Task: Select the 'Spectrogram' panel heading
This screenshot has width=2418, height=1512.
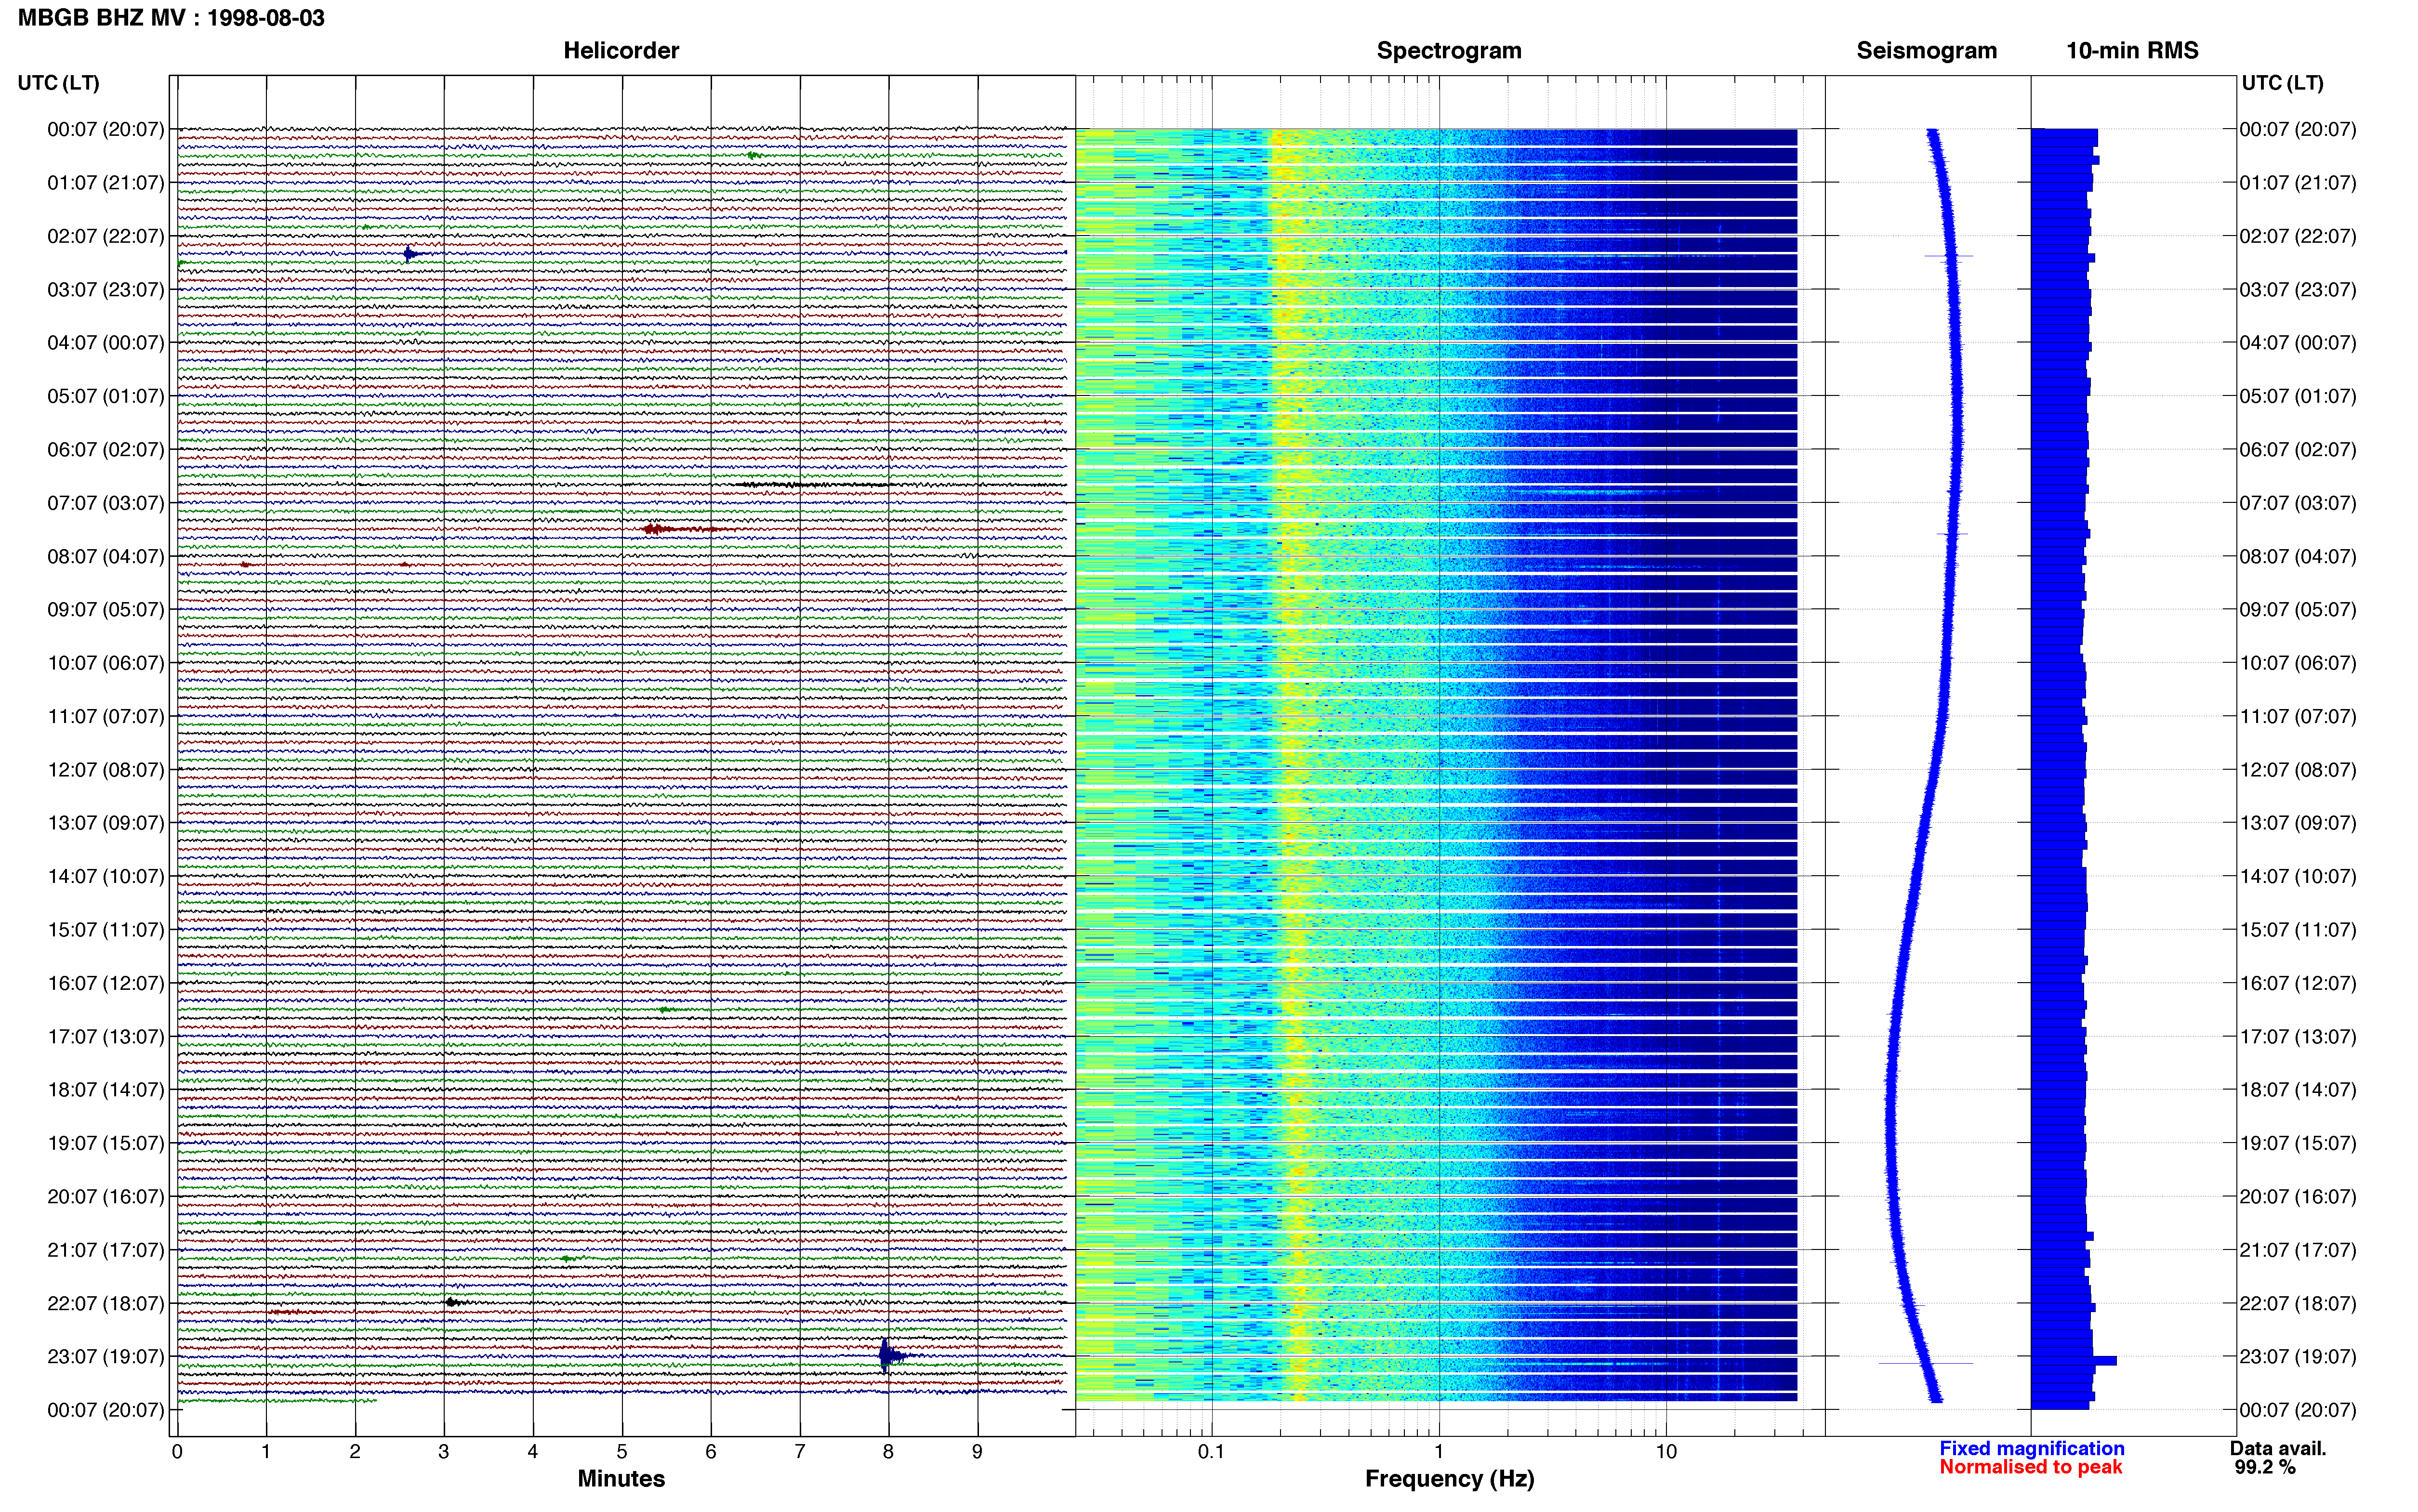Action: point(1449,51)
